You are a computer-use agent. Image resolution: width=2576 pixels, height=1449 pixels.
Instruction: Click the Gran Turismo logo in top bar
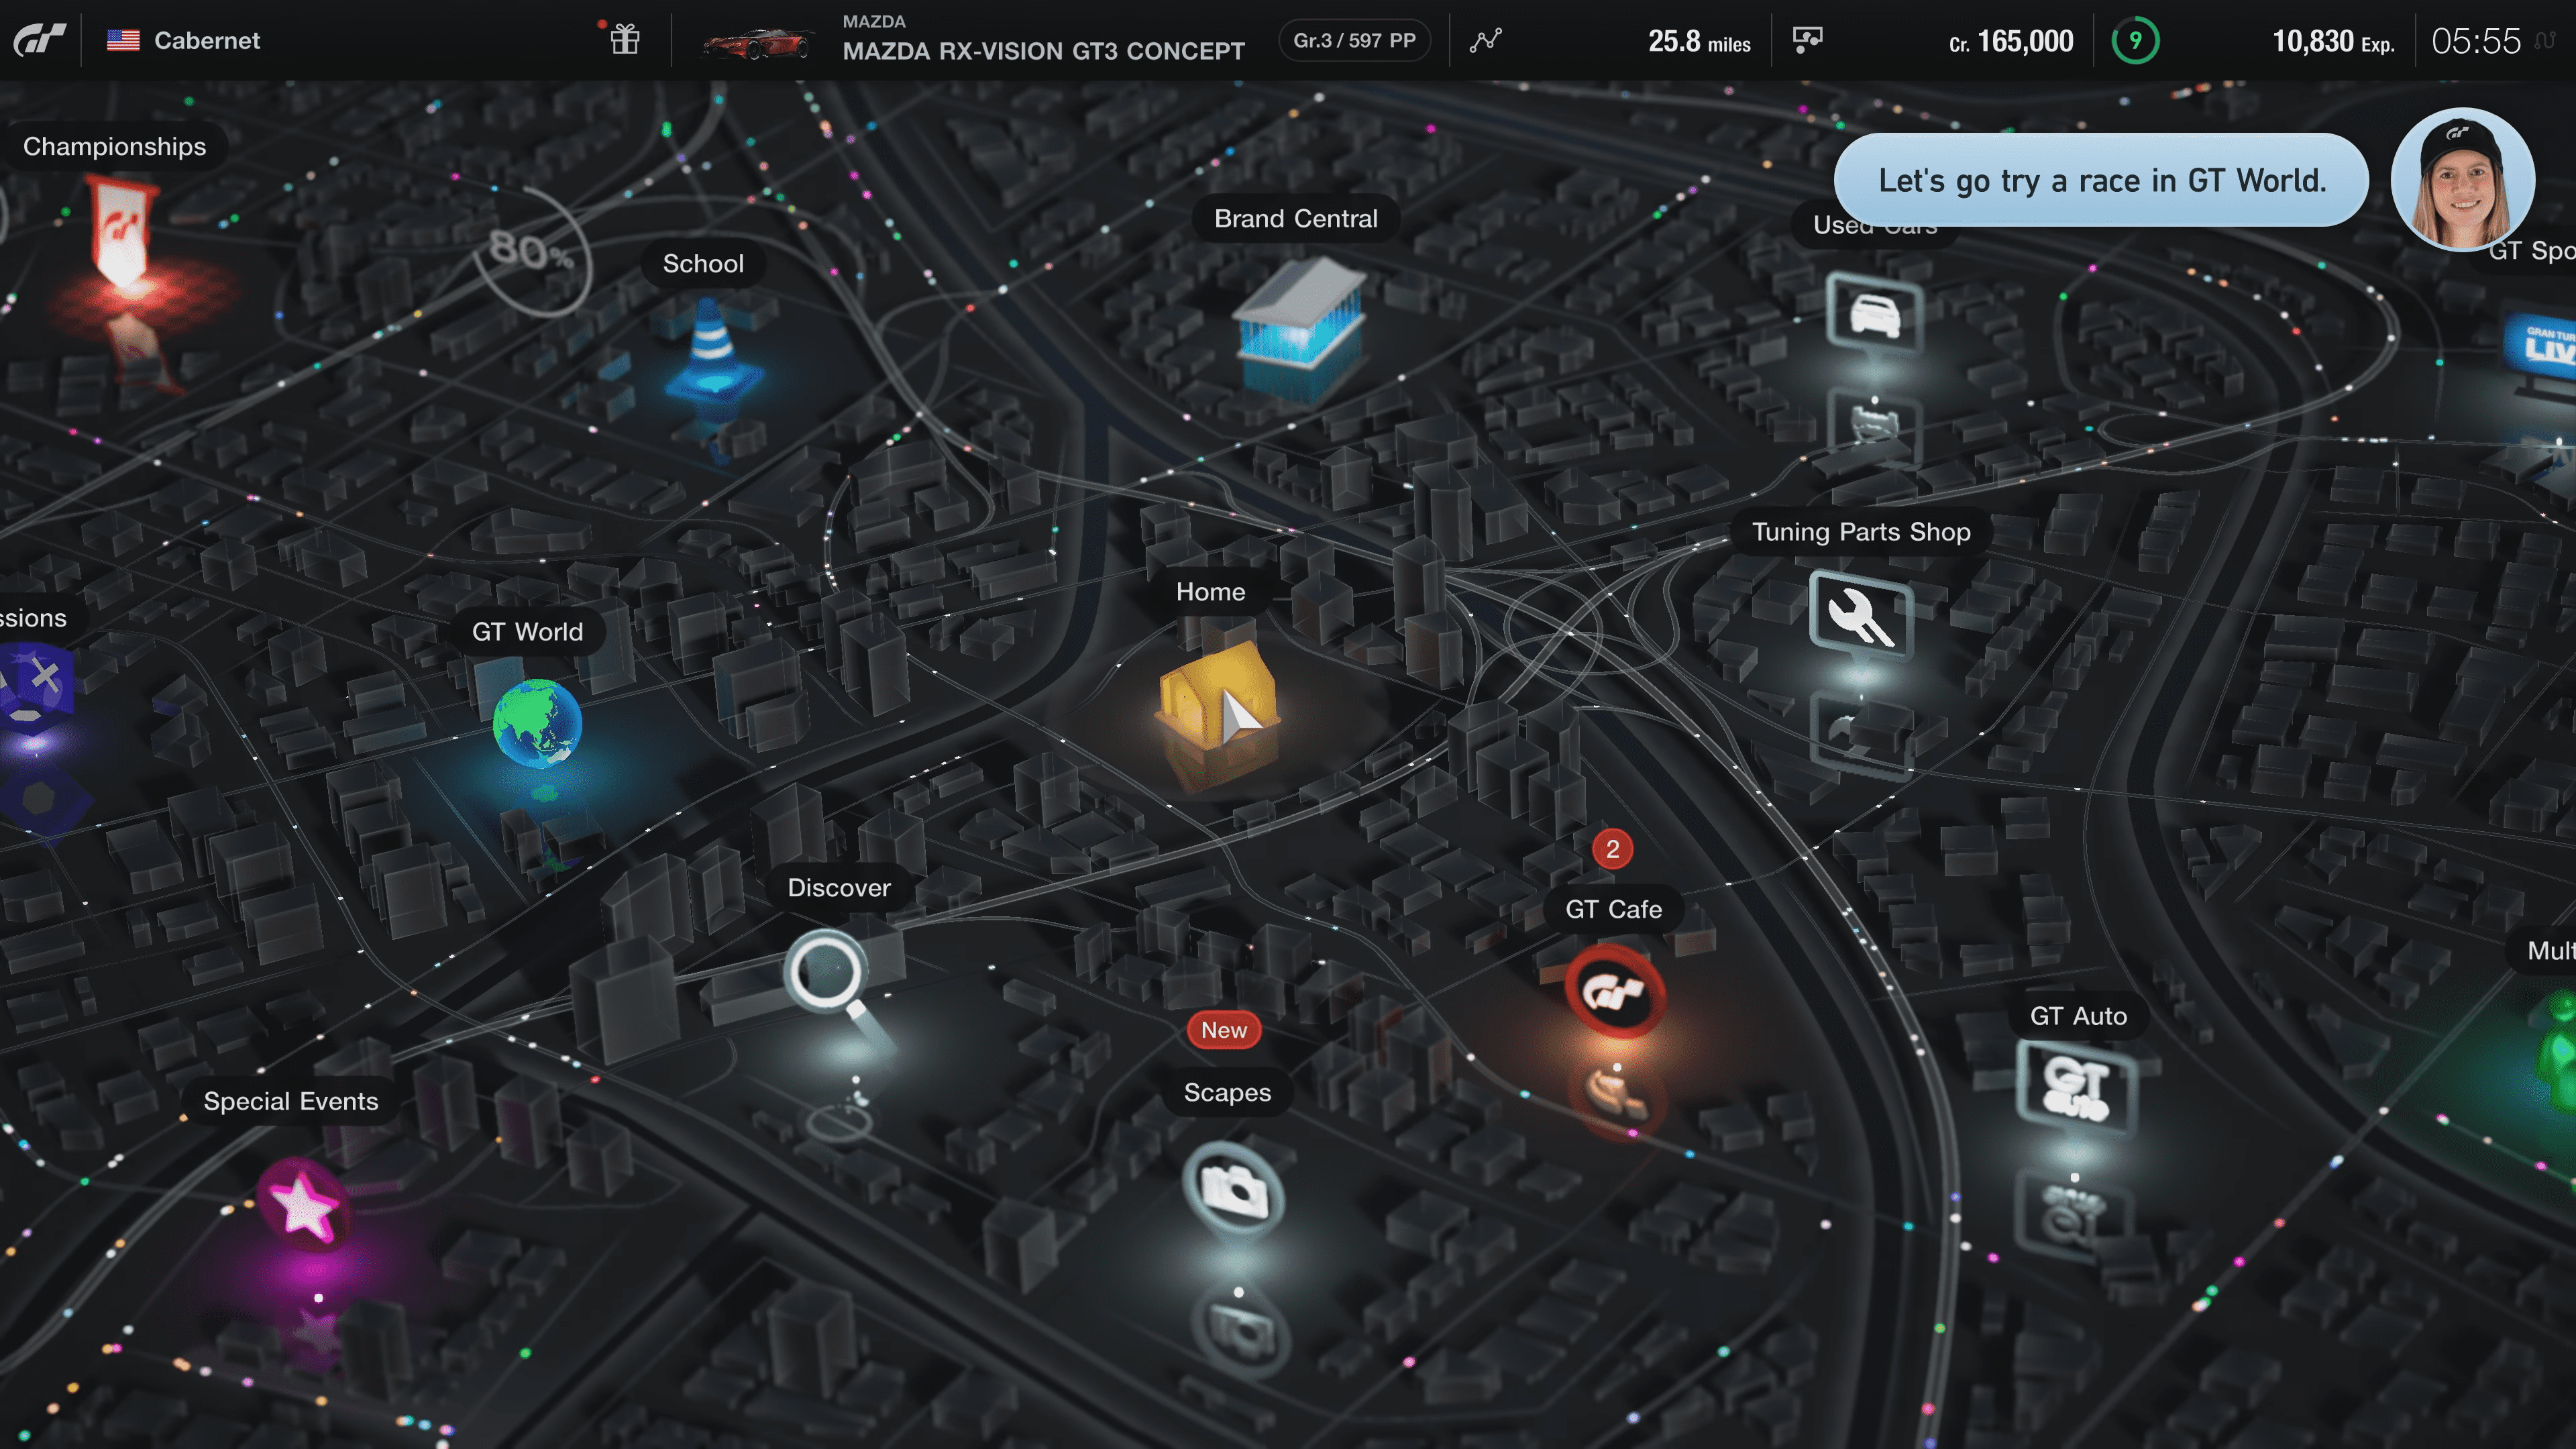click(x=39, y=40)
